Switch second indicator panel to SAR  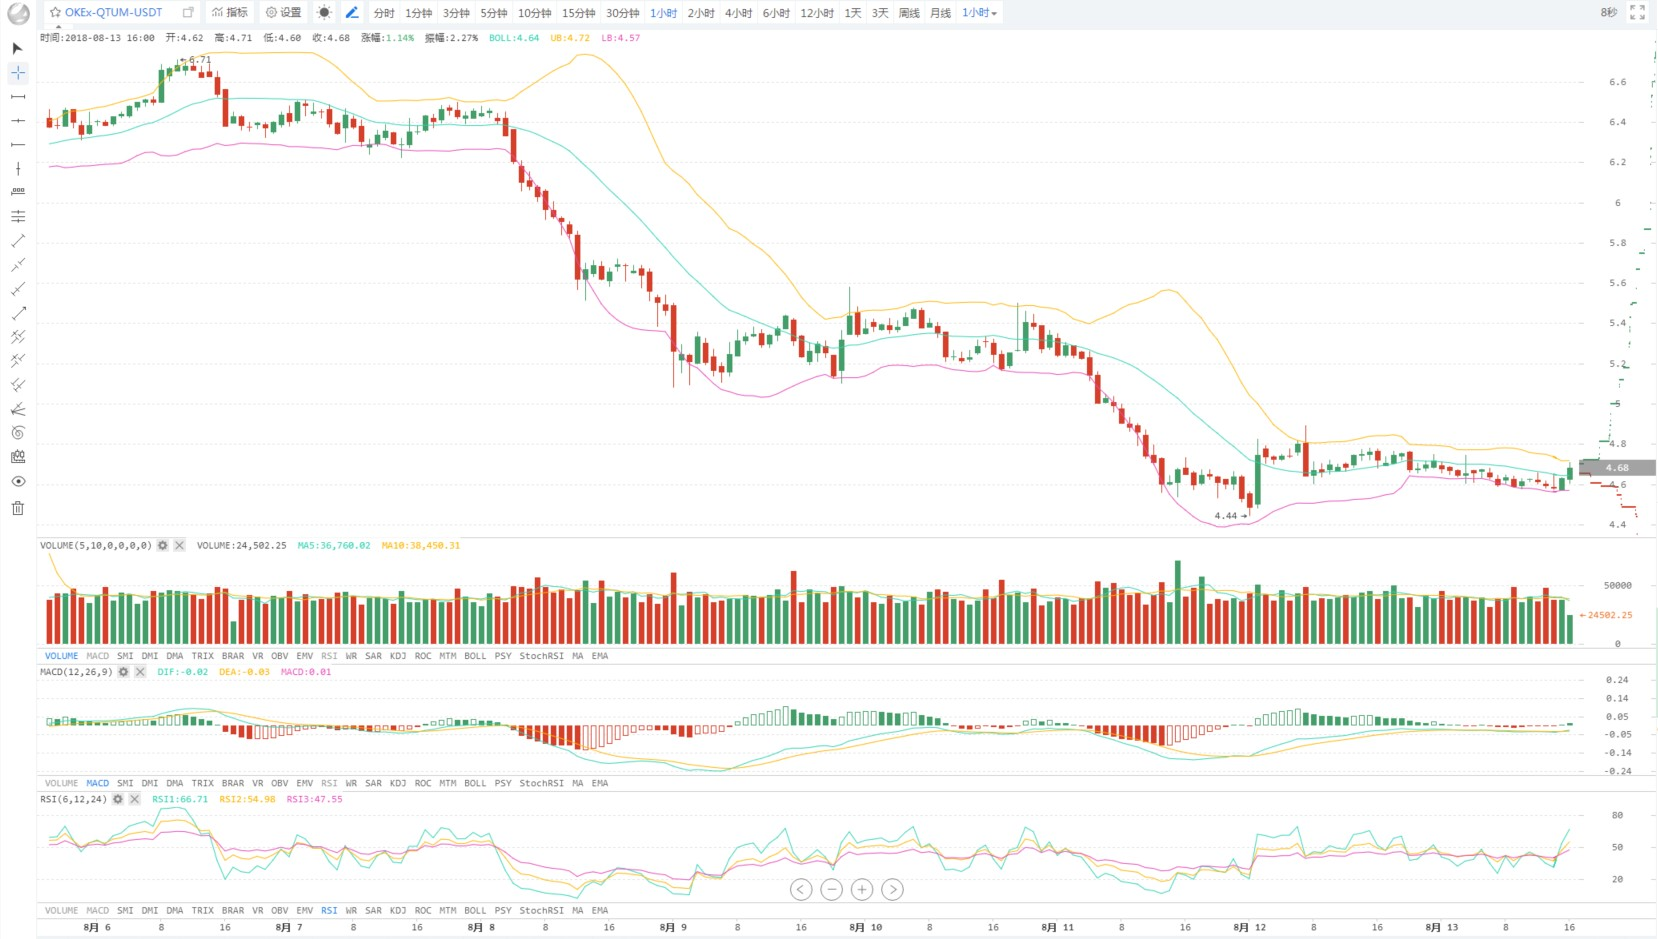click(373, 783)
